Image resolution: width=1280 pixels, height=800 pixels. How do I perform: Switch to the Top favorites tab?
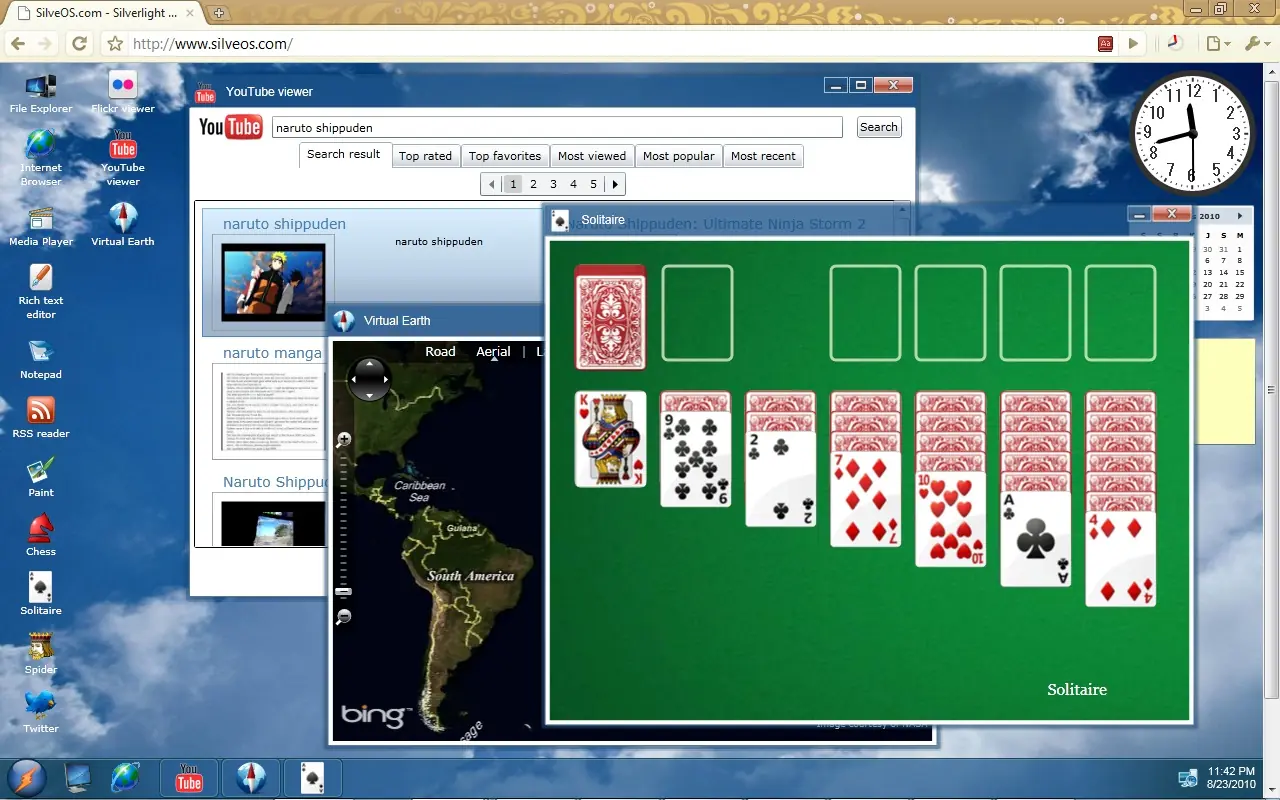(x=505, y=156)
